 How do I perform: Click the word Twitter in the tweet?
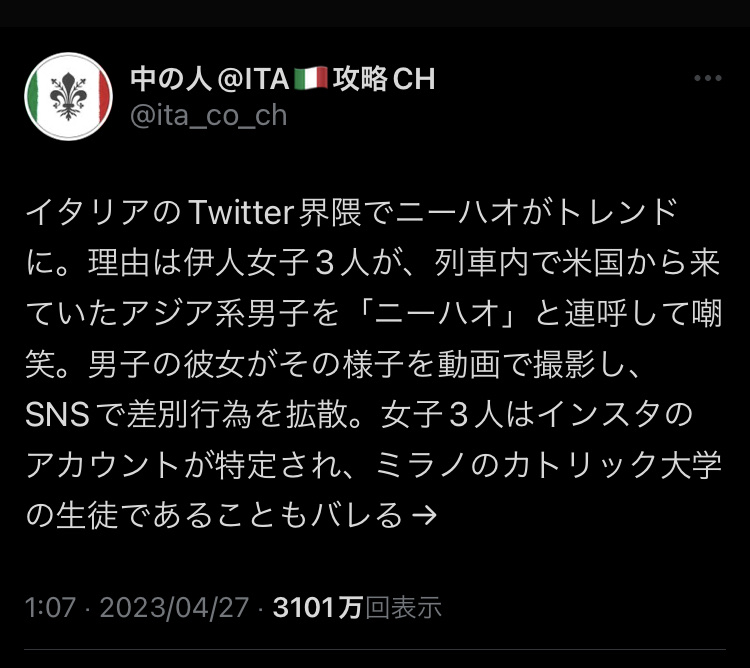click(242, 212)
